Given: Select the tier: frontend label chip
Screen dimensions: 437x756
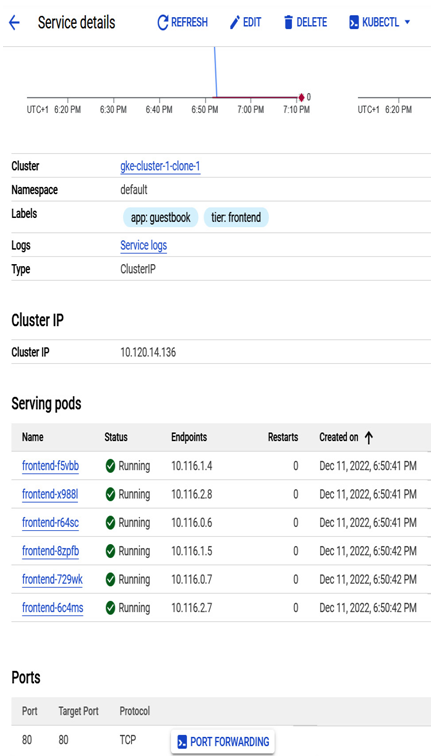Looking at the screenshot, I should tap(236, 217).
